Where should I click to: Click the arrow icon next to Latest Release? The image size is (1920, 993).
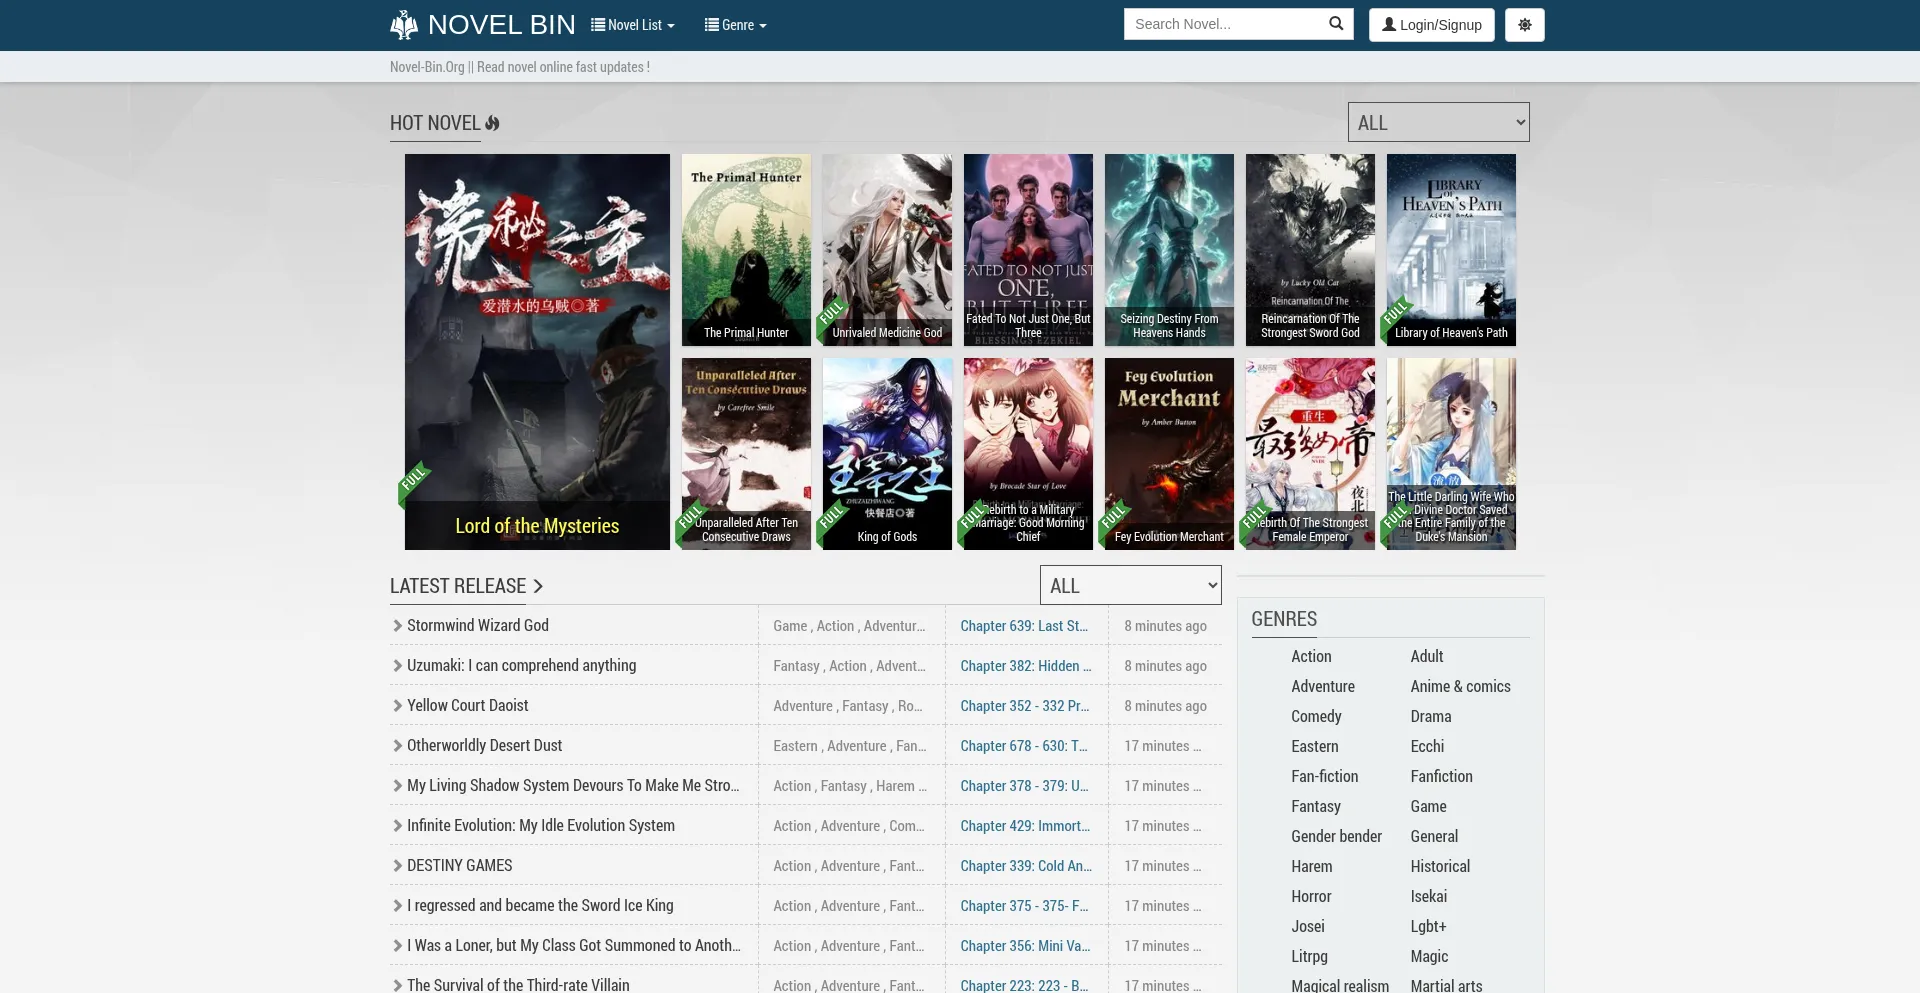[538, 586]
